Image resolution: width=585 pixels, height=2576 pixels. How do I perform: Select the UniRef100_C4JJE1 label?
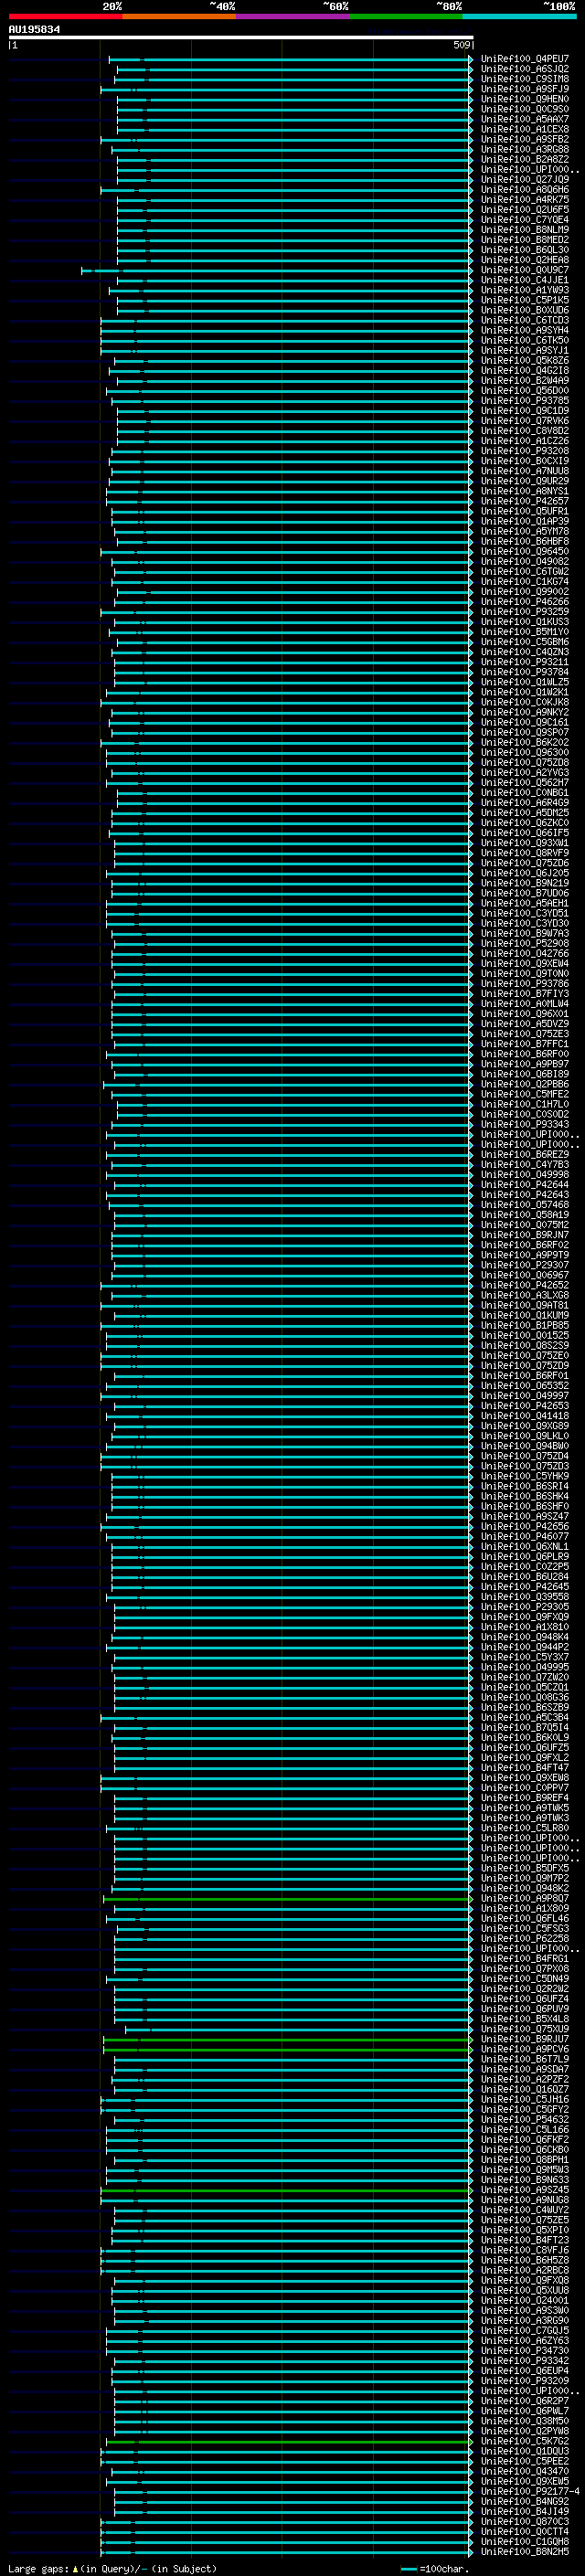point(525,280)
